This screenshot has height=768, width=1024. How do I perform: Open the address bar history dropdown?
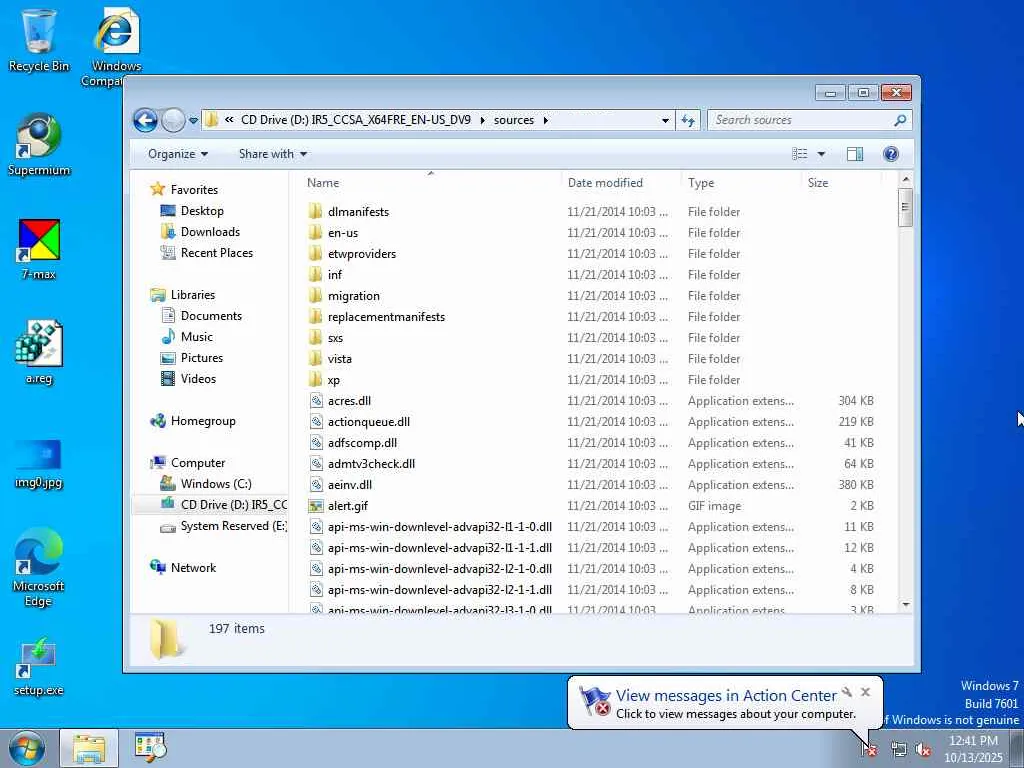coord(665,121)
